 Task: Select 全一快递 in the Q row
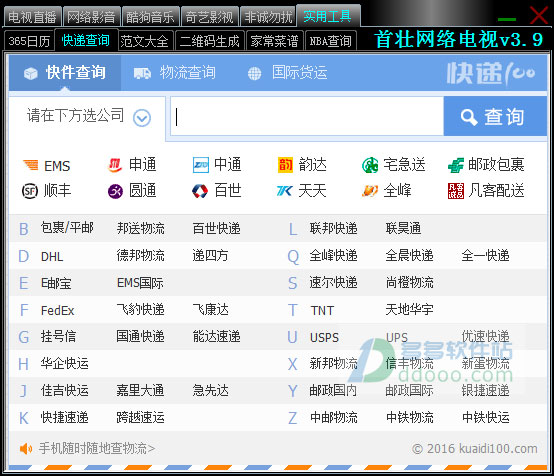point(485,255)
